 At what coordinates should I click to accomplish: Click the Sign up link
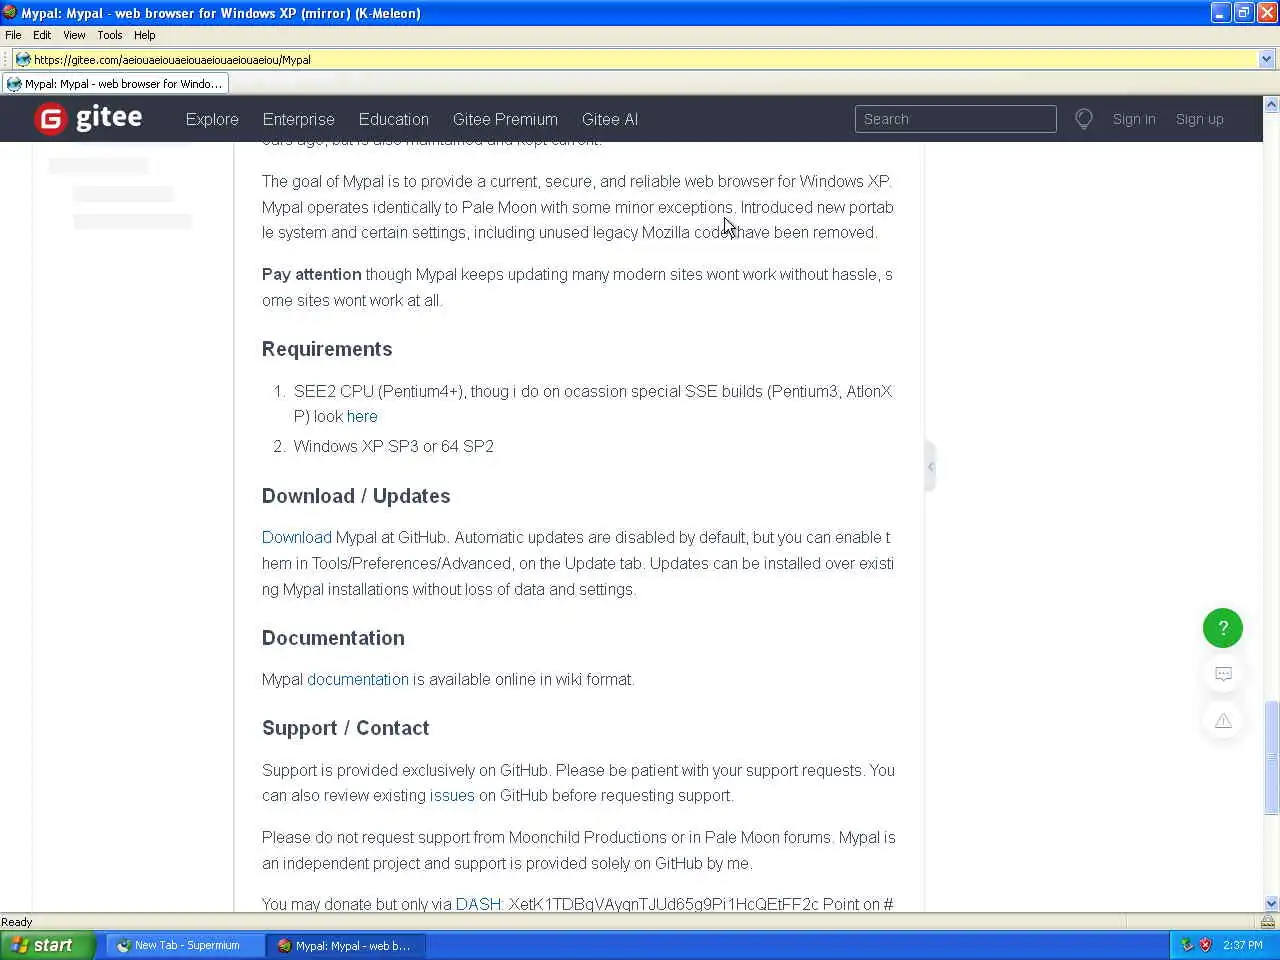1199,119
